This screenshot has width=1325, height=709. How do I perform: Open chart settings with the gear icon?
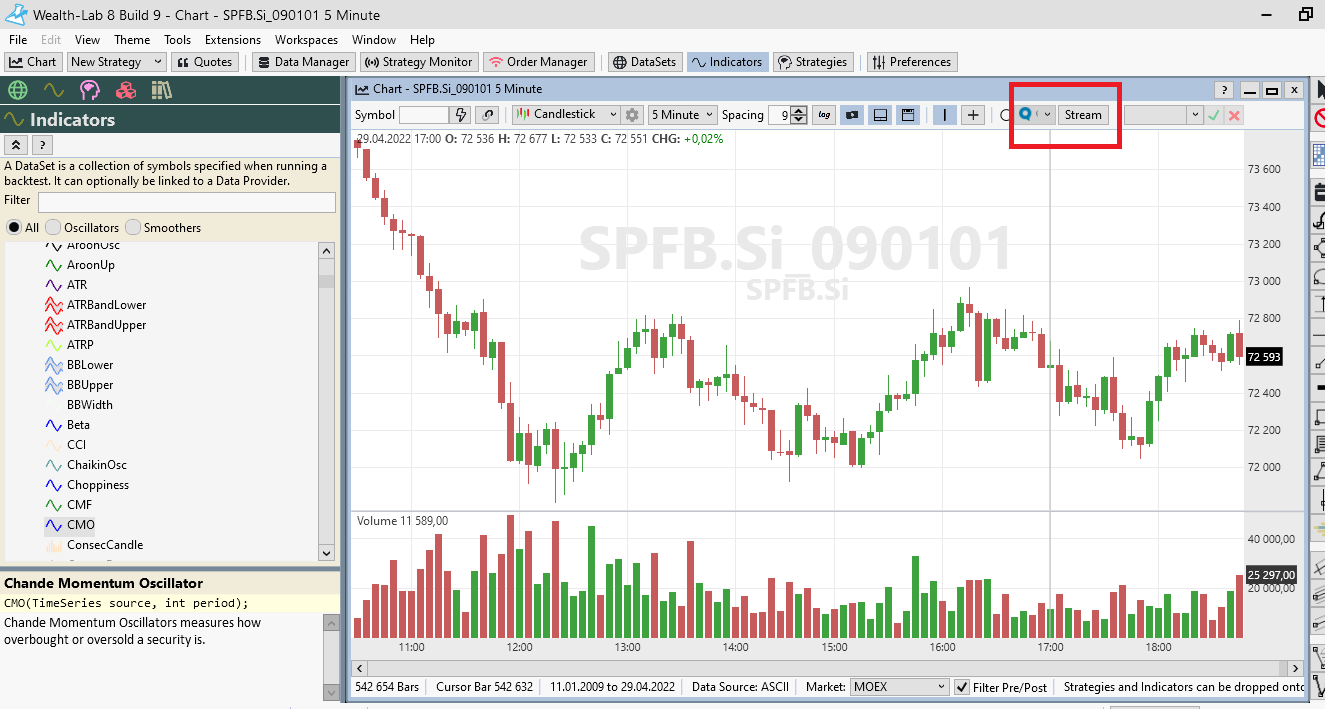tap(631, 115)
